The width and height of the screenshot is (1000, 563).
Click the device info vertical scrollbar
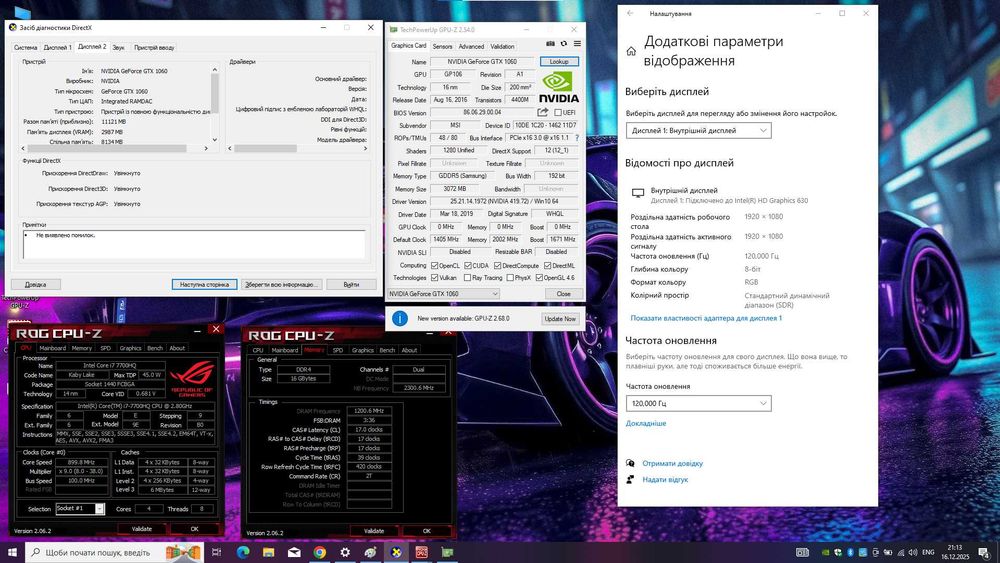pos(215,105)
